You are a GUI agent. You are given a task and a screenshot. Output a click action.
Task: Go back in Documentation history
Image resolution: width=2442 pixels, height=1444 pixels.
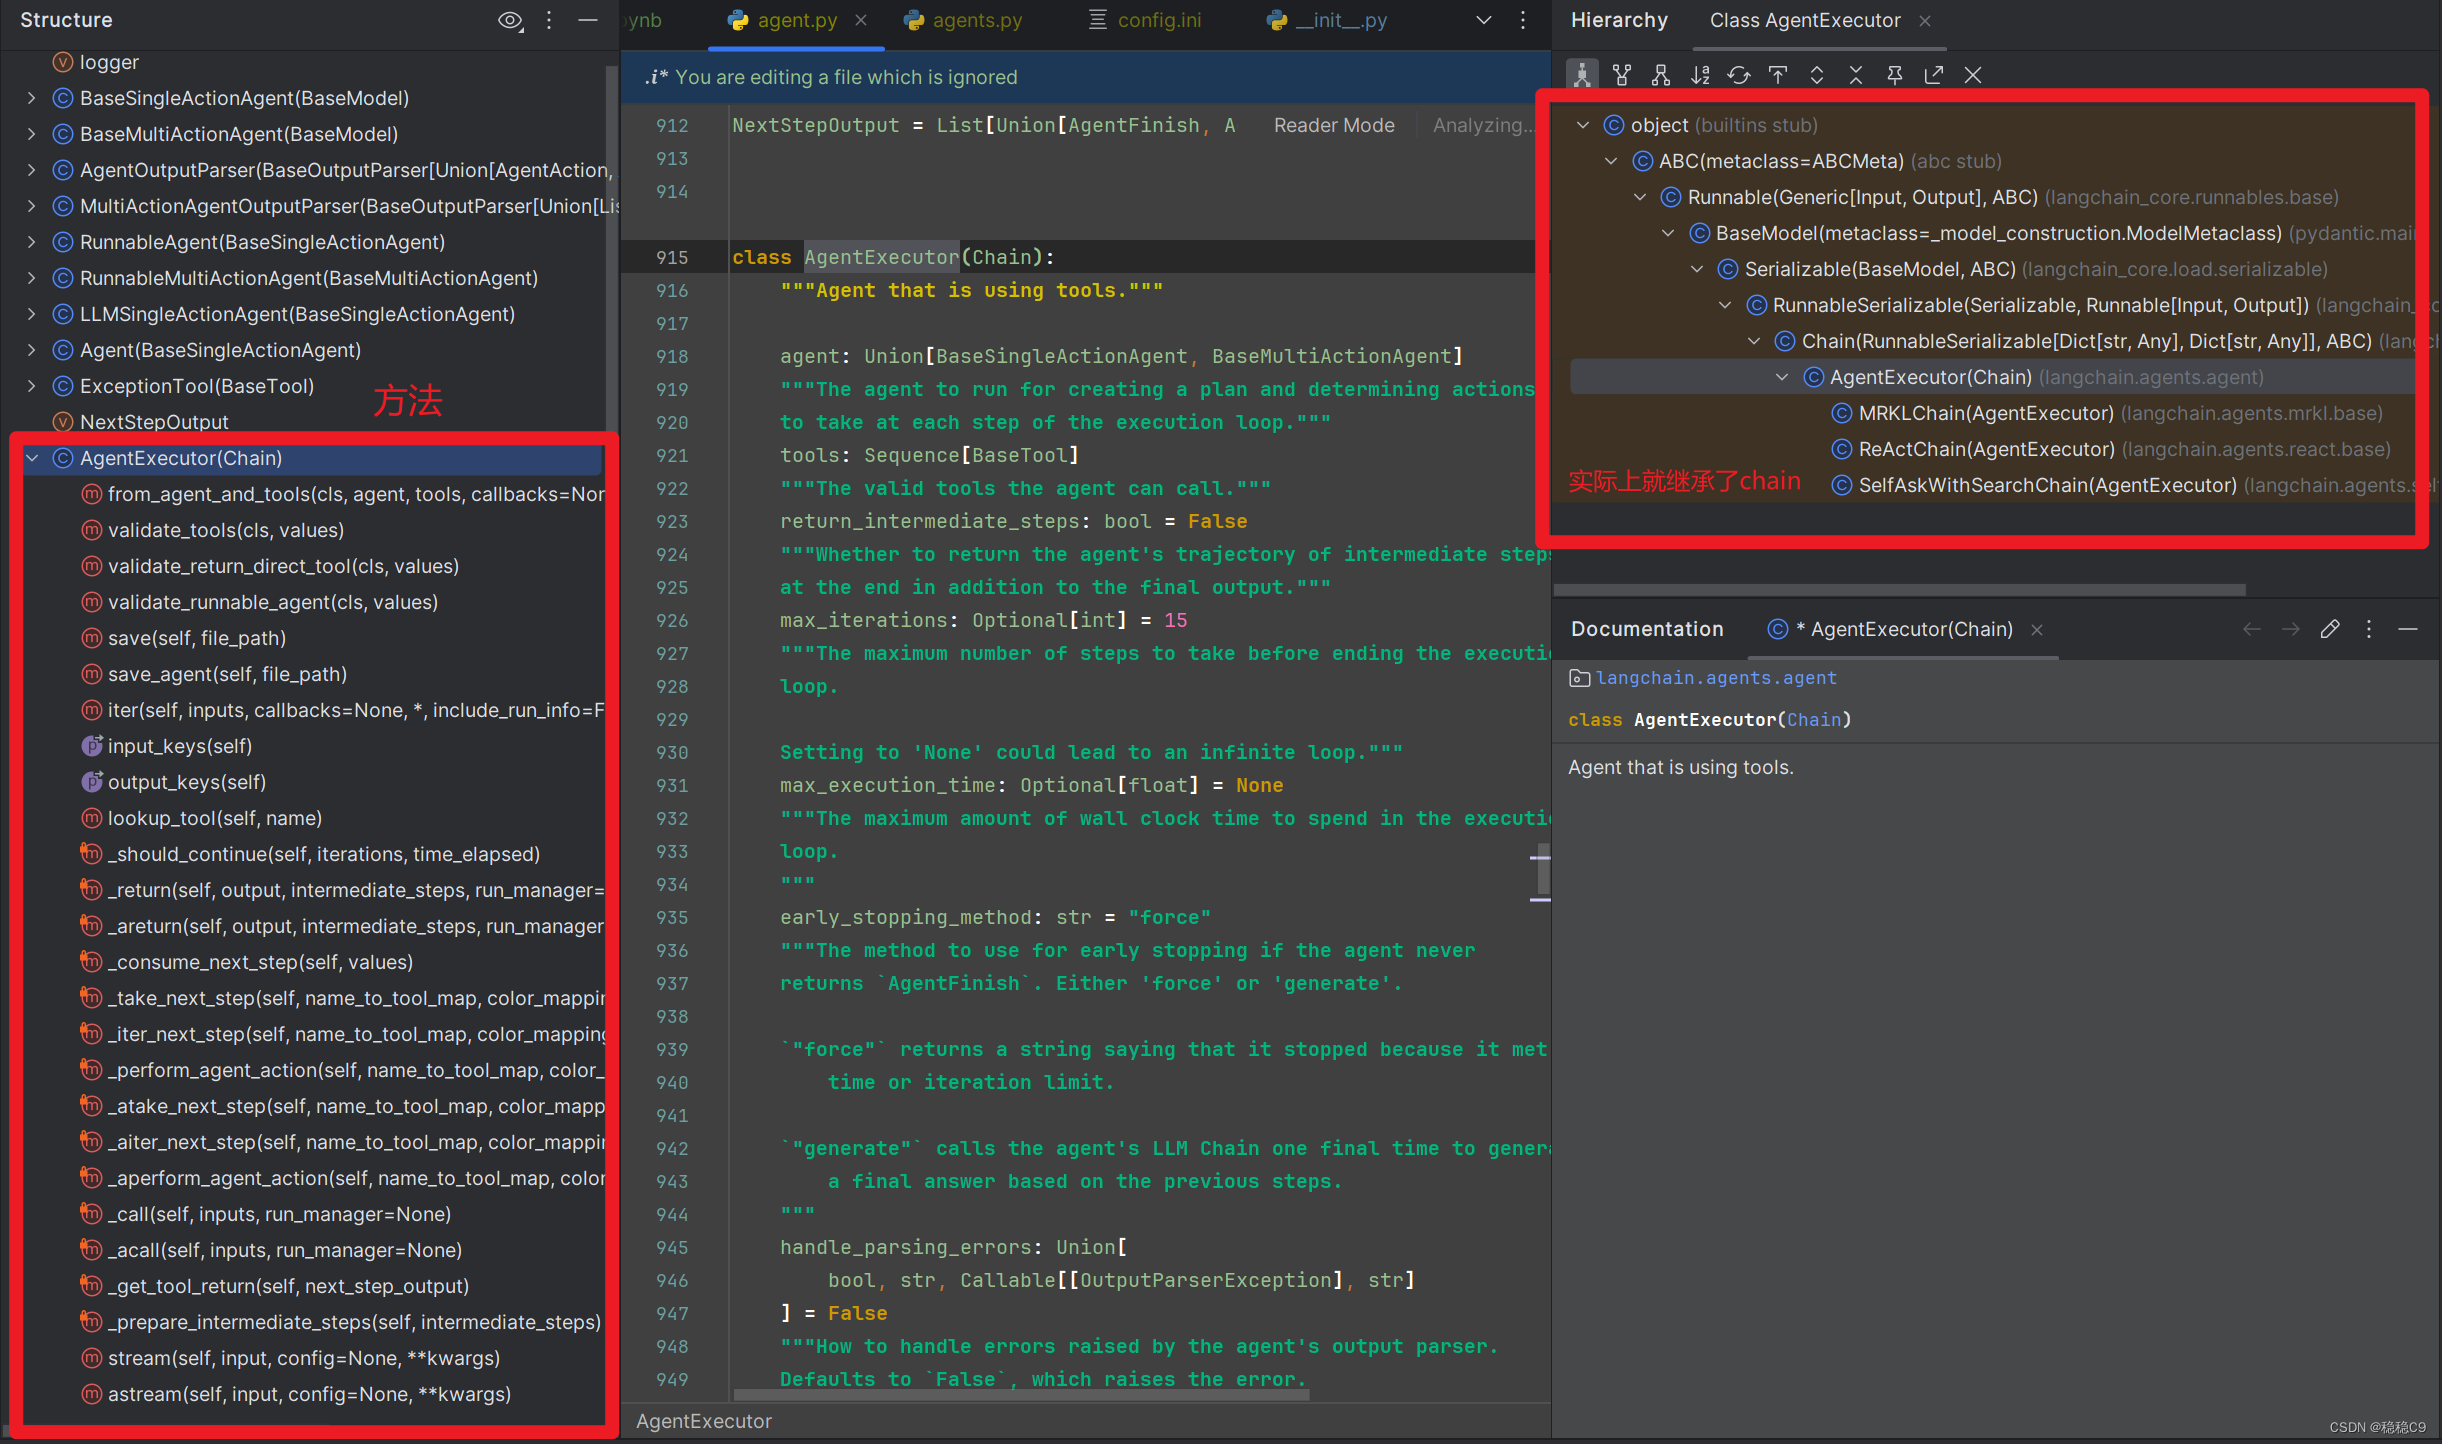point(2252,629)
